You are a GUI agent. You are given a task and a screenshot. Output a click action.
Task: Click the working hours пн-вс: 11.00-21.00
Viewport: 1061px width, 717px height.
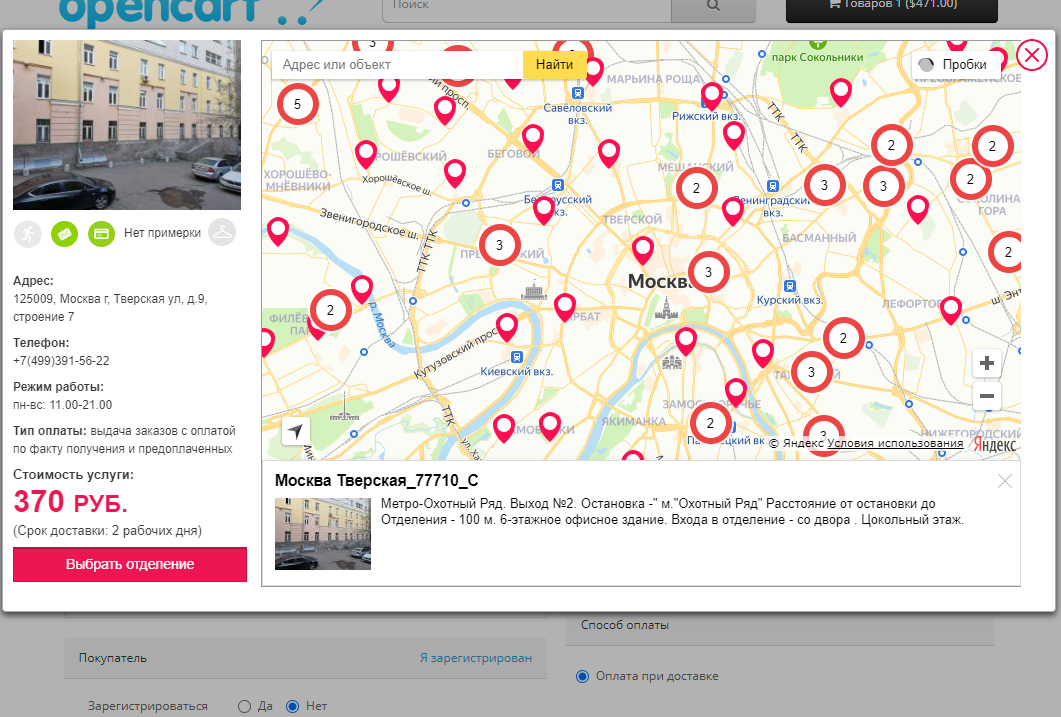click(x=62, y=405)
